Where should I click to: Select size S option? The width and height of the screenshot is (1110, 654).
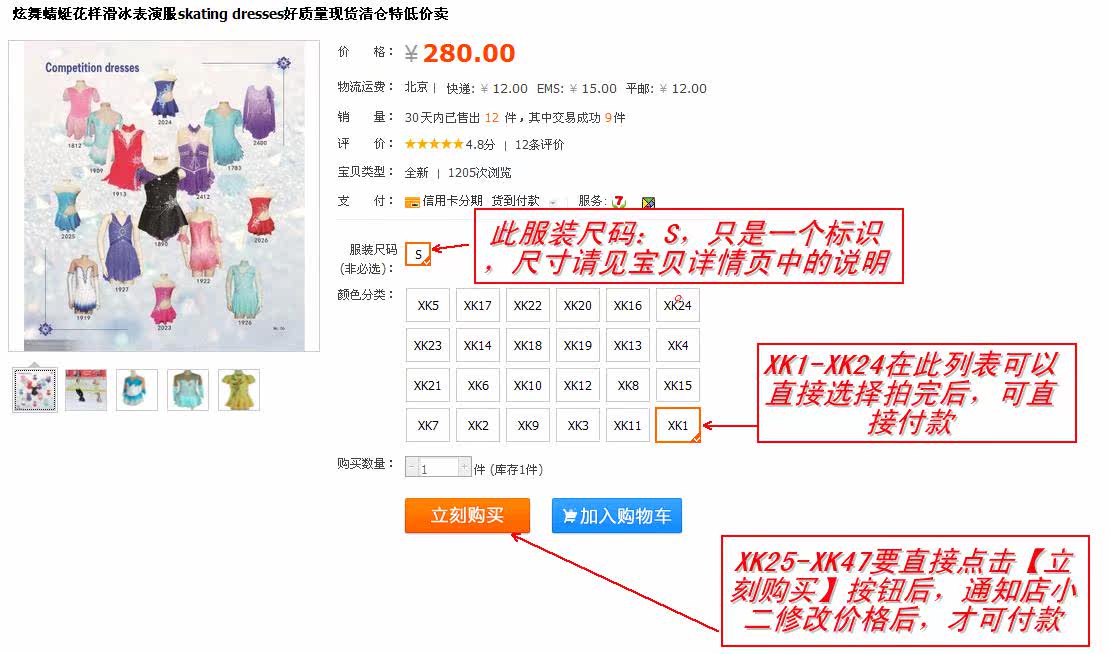[x=418, y=254]
